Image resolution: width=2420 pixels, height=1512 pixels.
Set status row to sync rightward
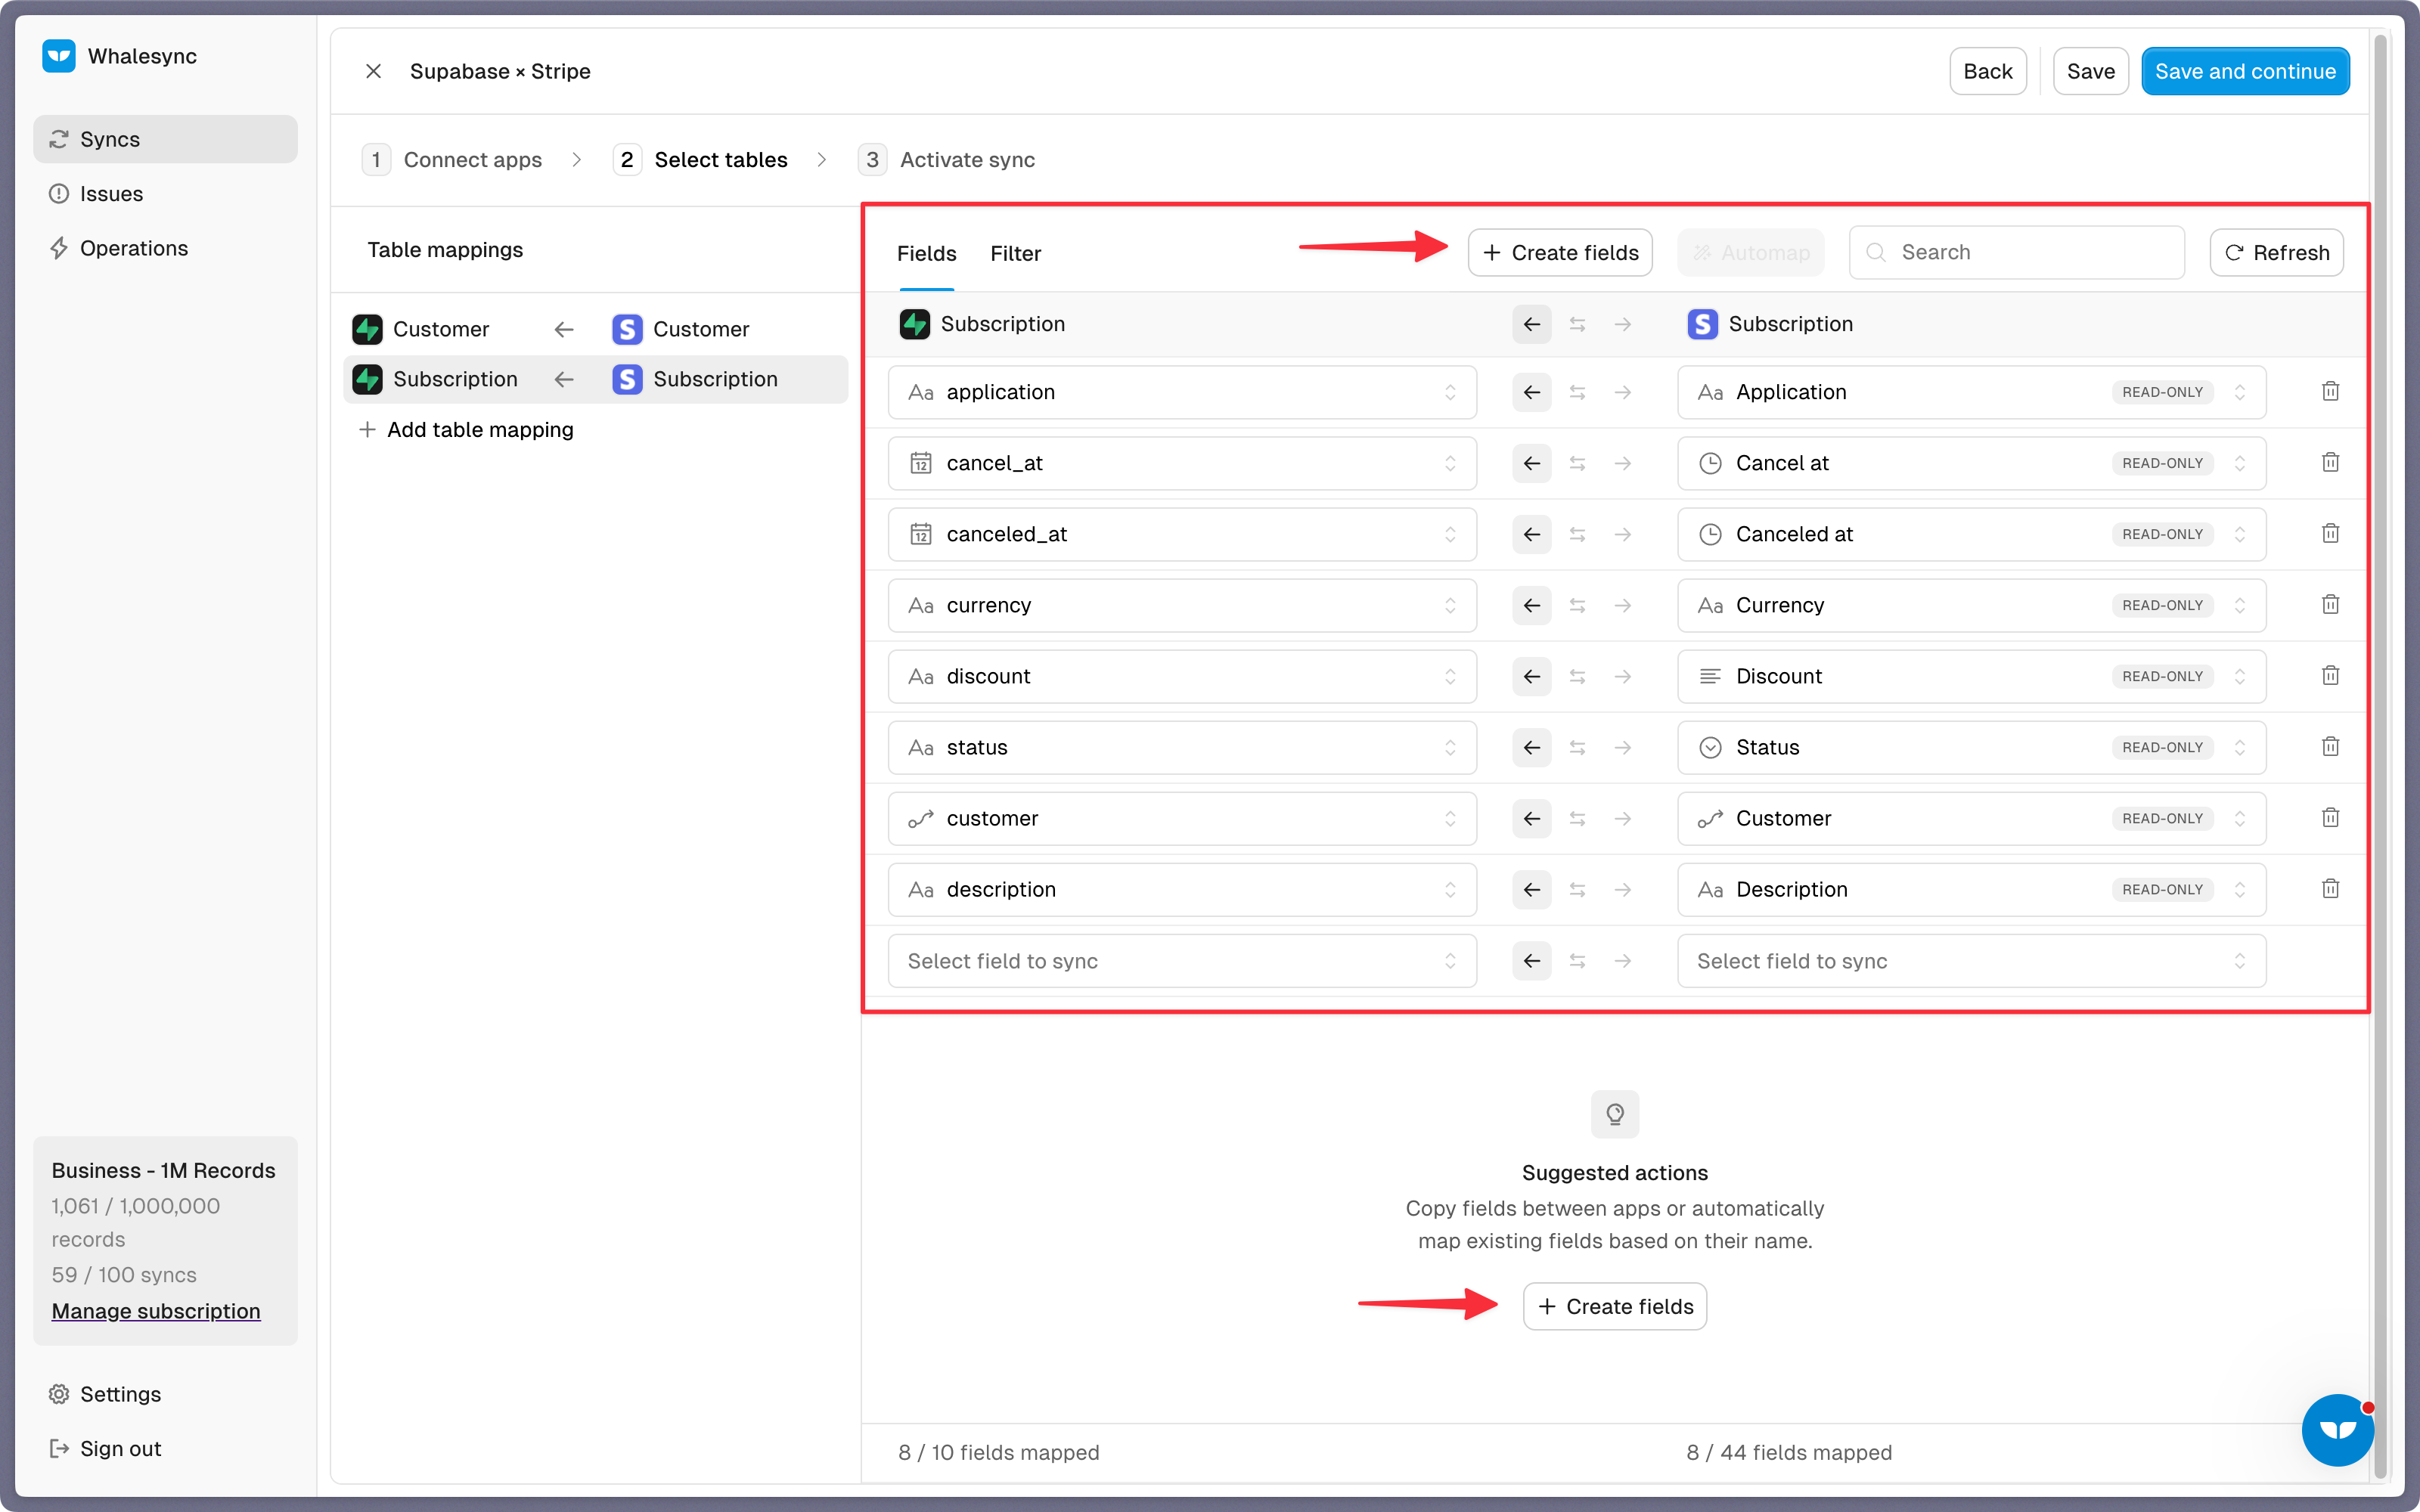[1622, 747]
